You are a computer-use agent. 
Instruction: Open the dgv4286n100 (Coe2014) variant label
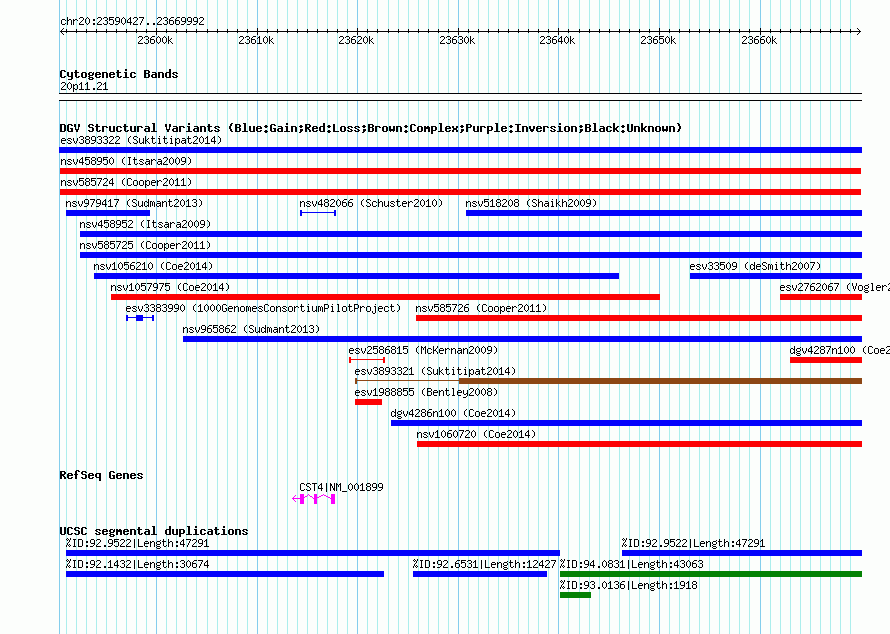[x=453, y=413]
